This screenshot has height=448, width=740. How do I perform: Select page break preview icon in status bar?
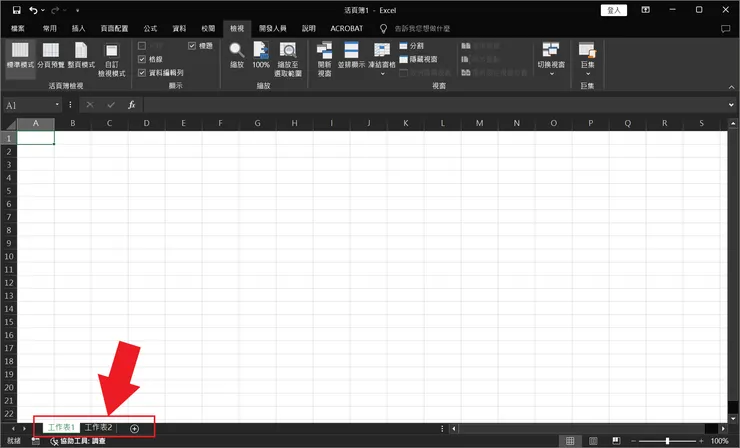tap(616, 441)
